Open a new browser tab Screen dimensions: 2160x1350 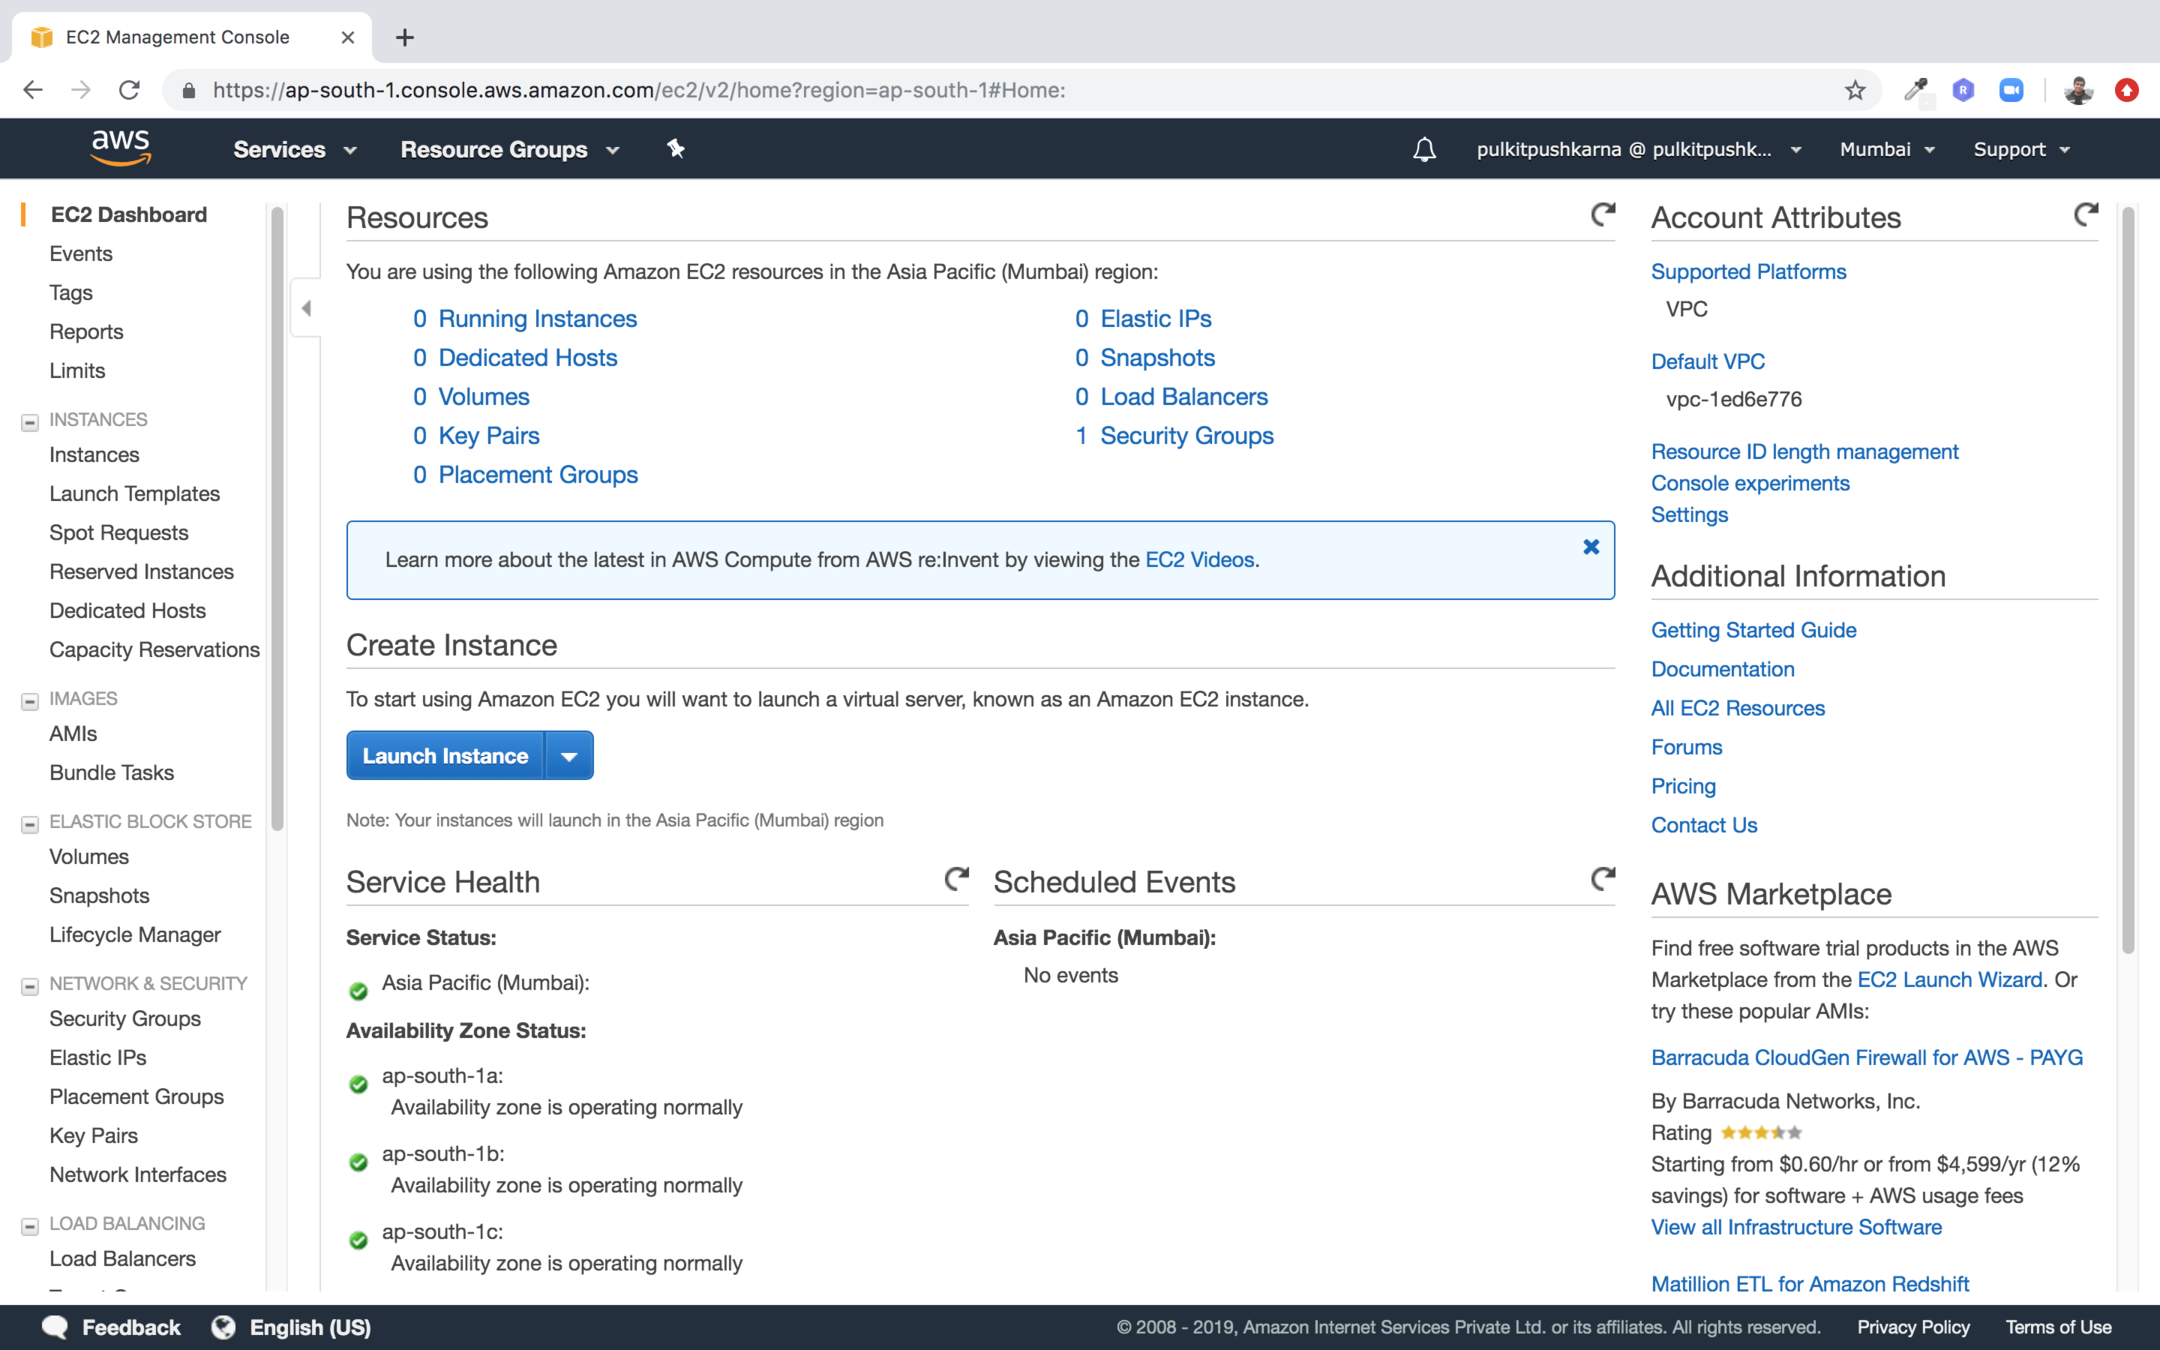(x=404, y=38)
